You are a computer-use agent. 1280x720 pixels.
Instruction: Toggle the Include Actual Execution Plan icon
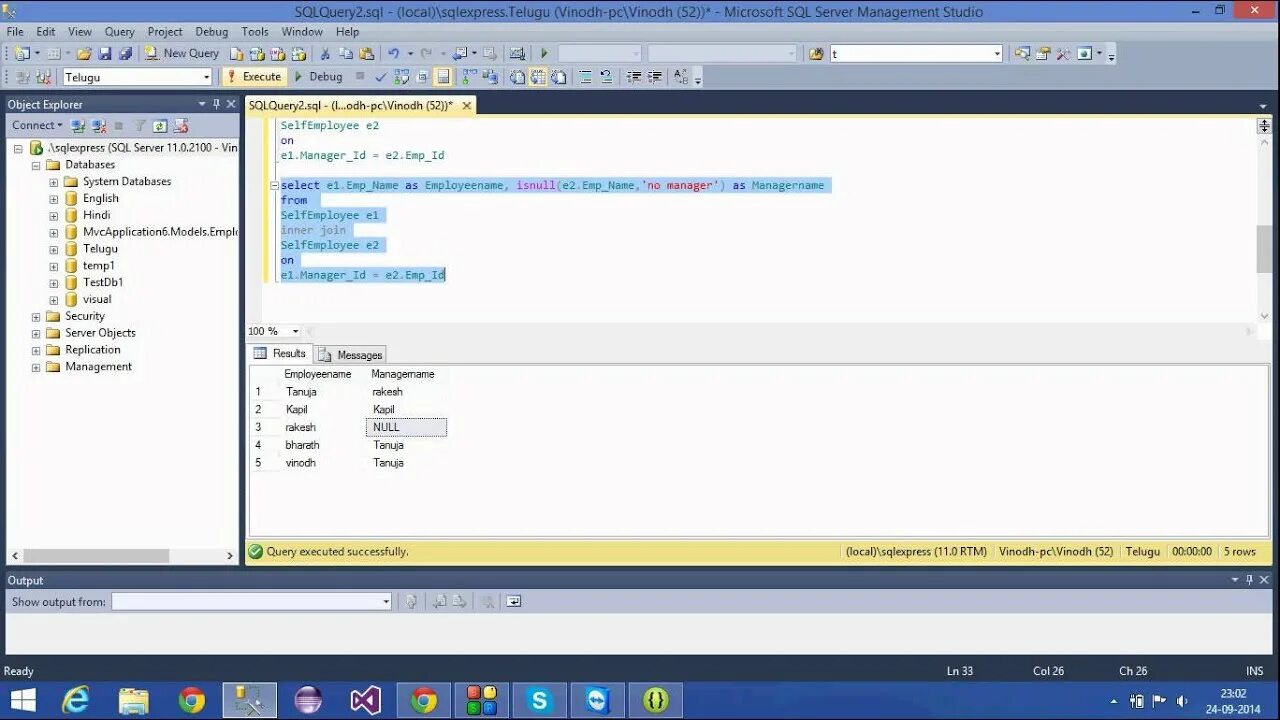(468, 77)
